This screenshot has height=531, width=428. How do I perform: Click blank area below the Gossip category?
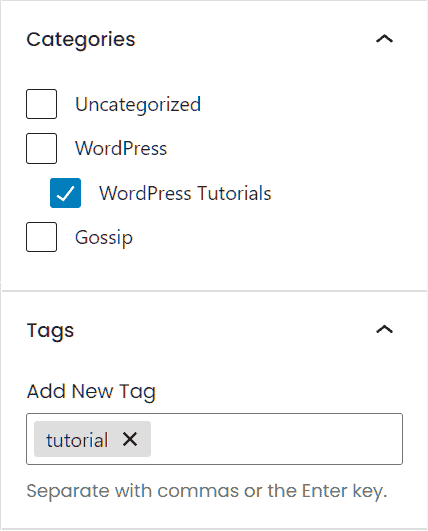pyautogui.click(x=214, y=271)
